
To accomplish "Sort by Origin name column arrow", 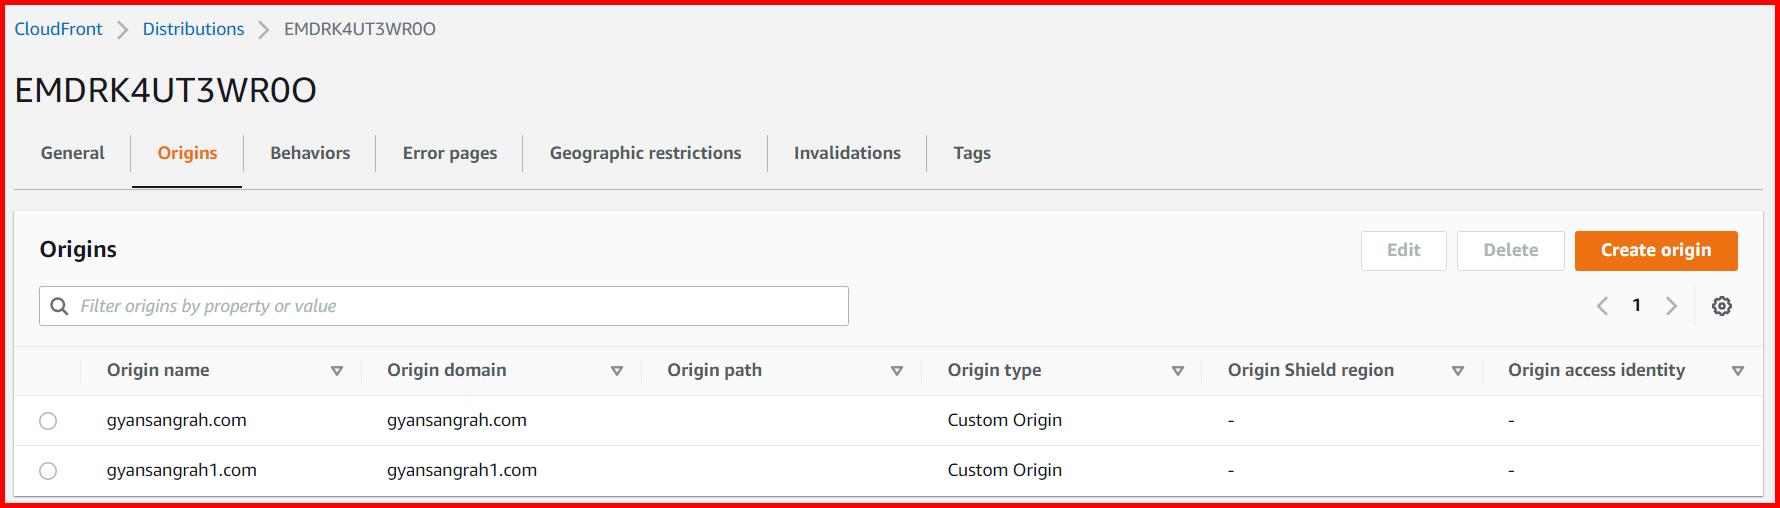I will tap(337, 371).
